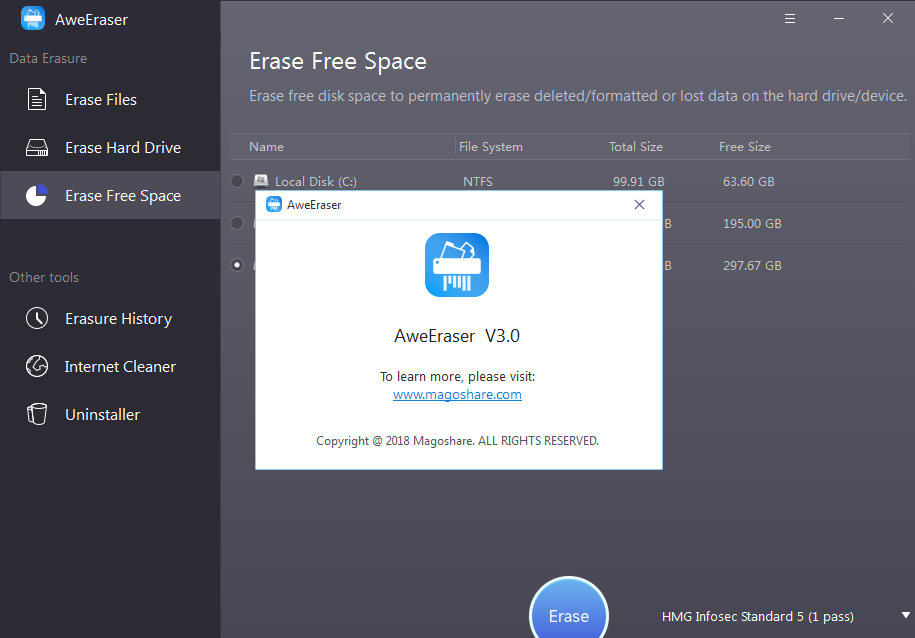Click the 297.67 GB free size cell

752,266
